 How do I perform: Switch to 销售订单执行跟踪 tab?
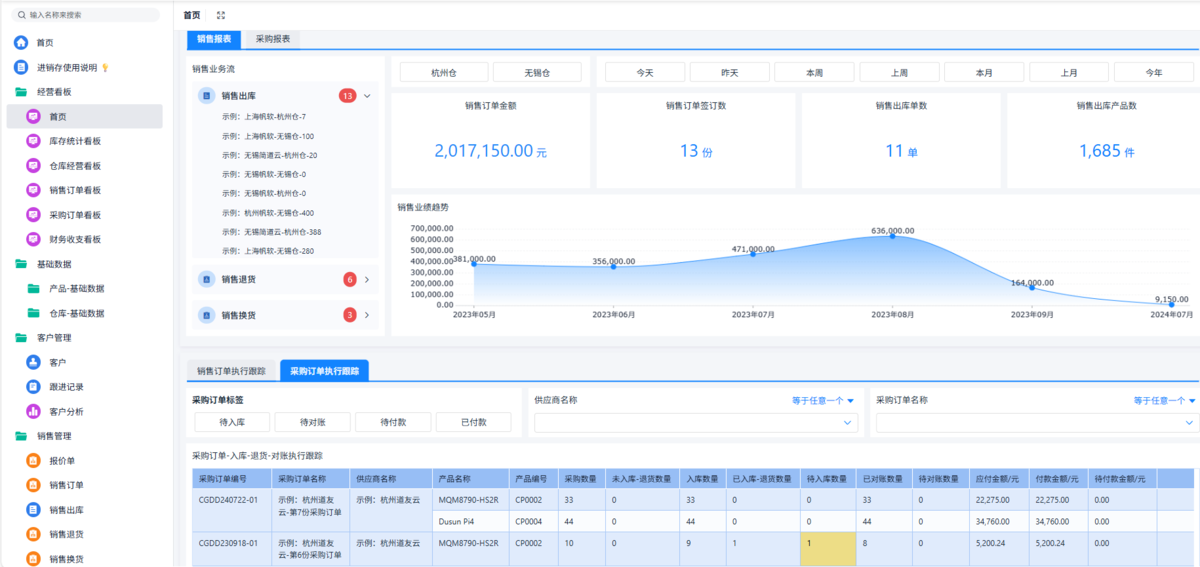[231, 371]
